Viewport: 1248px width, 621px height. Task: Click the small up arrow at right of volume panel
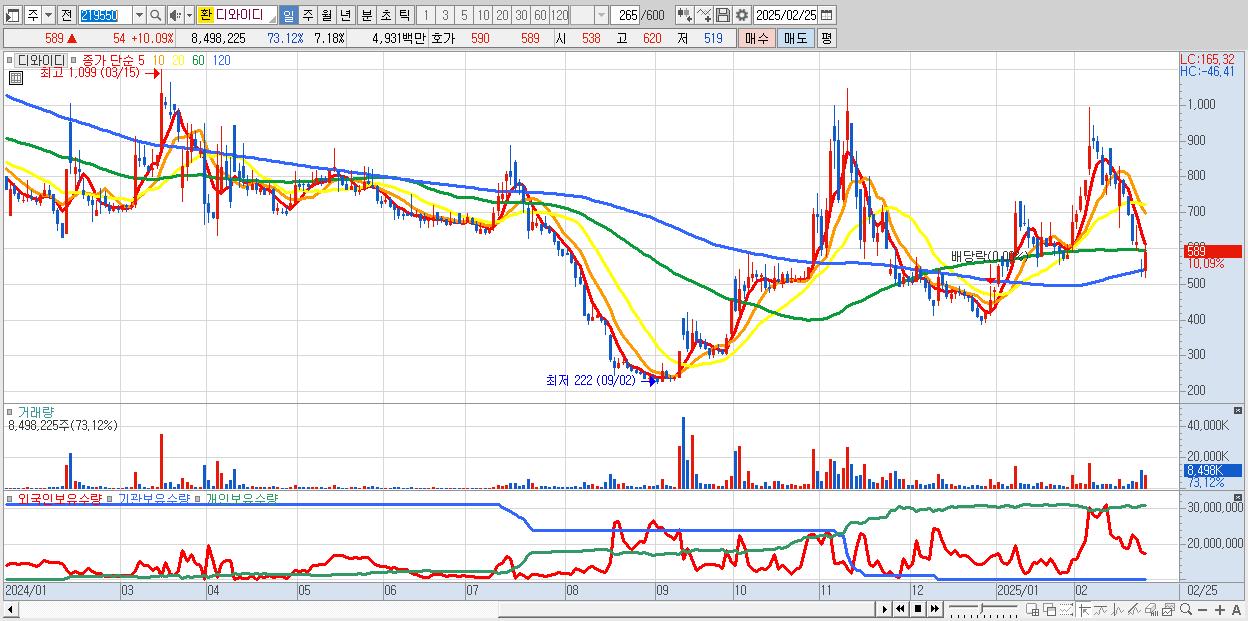point(1240,410)
